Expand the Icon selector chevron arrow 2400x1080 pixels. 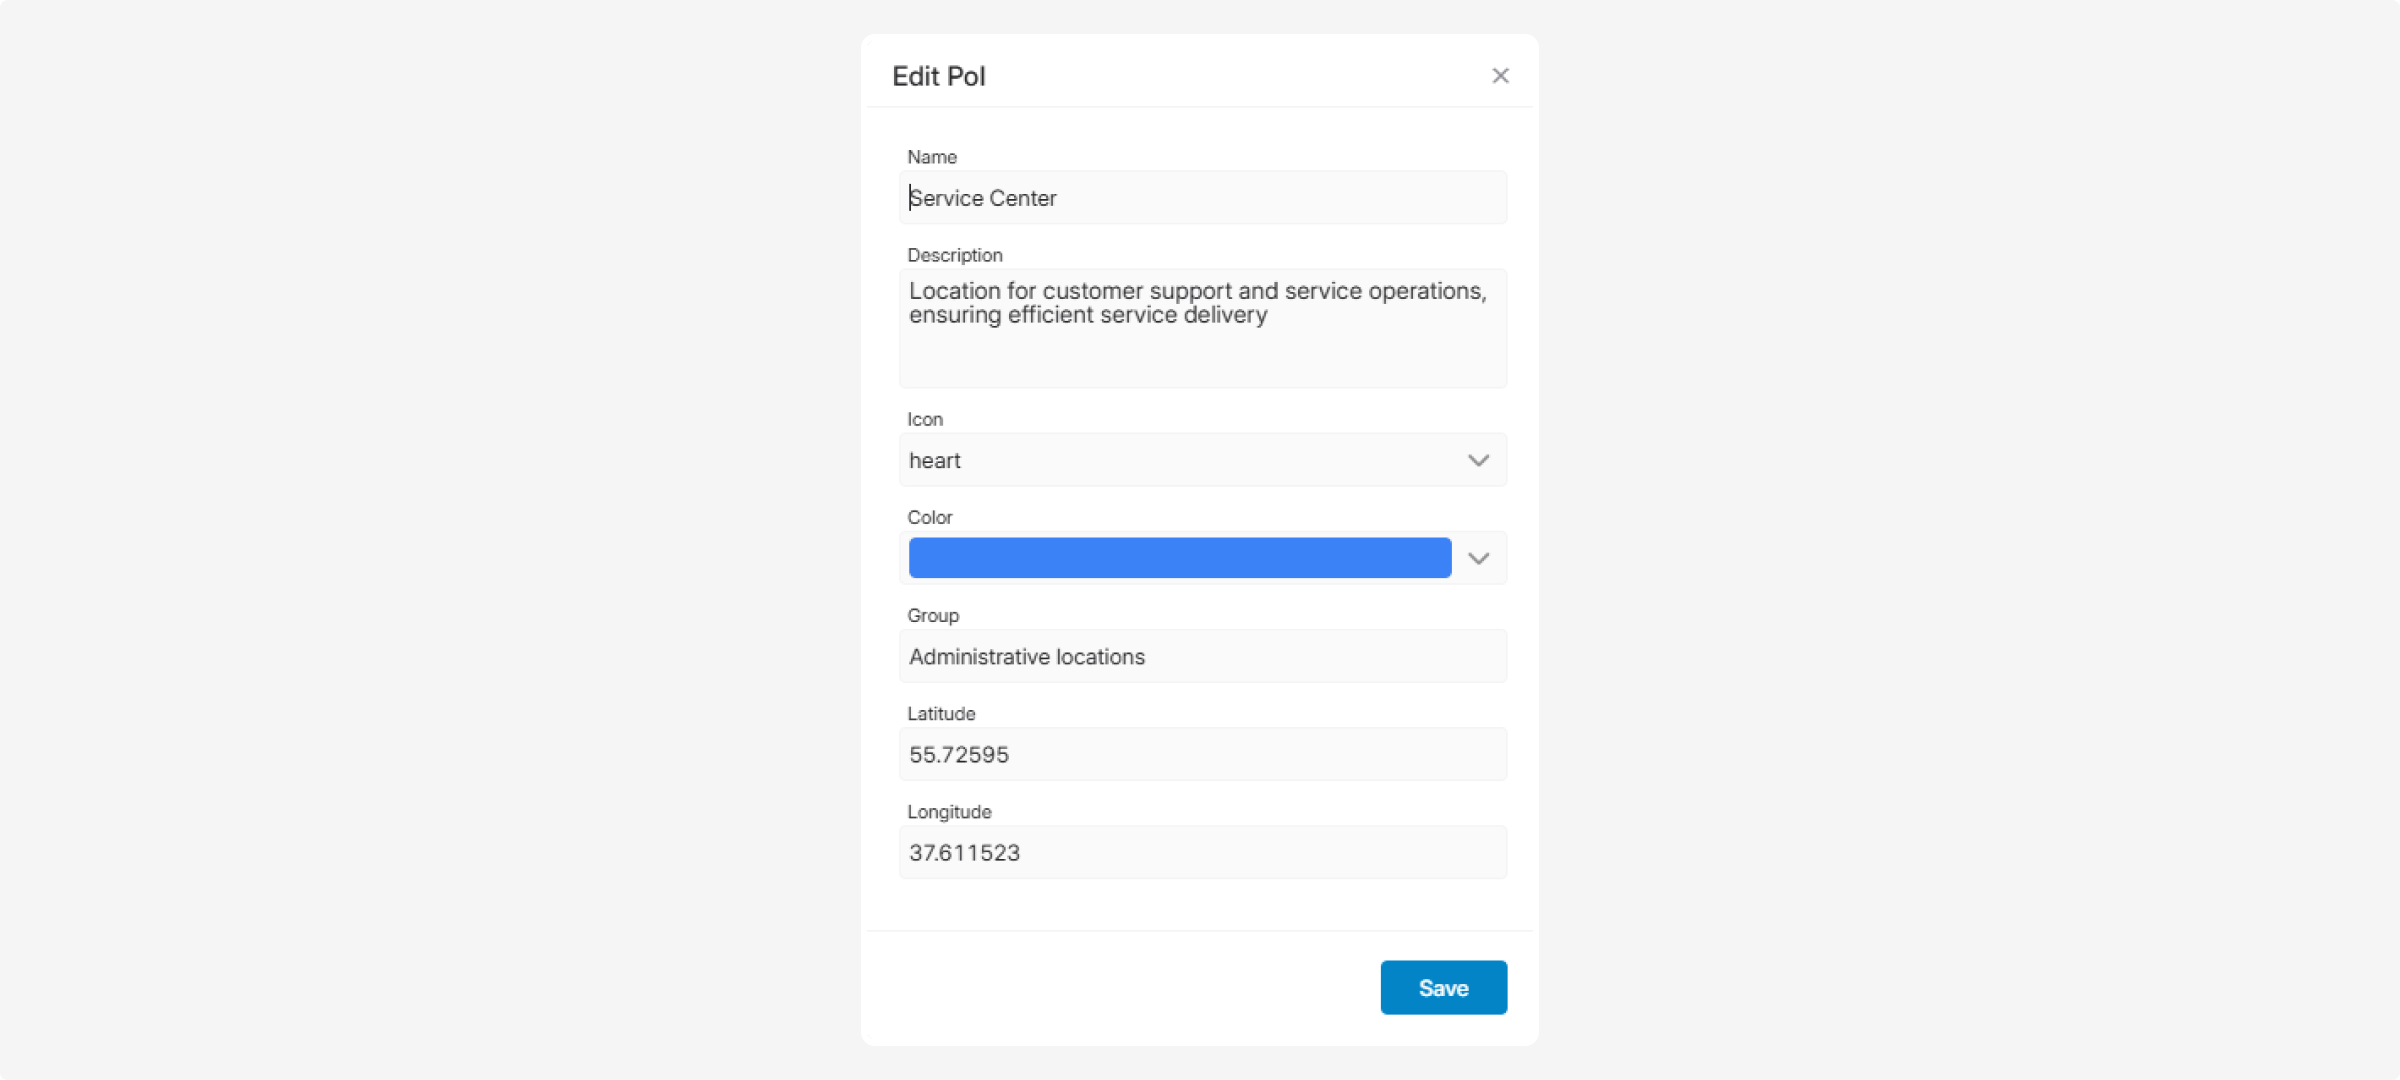[x=1478, y=460]
